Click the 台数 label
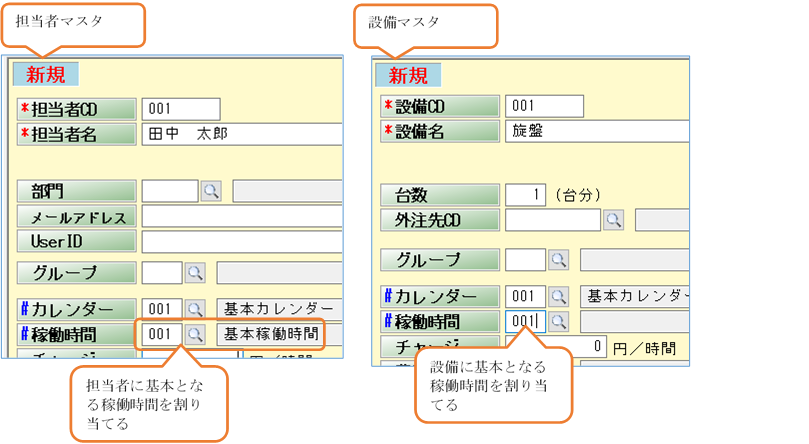The image size is (809, 444). pyautogui.click(x=440, y=195)
